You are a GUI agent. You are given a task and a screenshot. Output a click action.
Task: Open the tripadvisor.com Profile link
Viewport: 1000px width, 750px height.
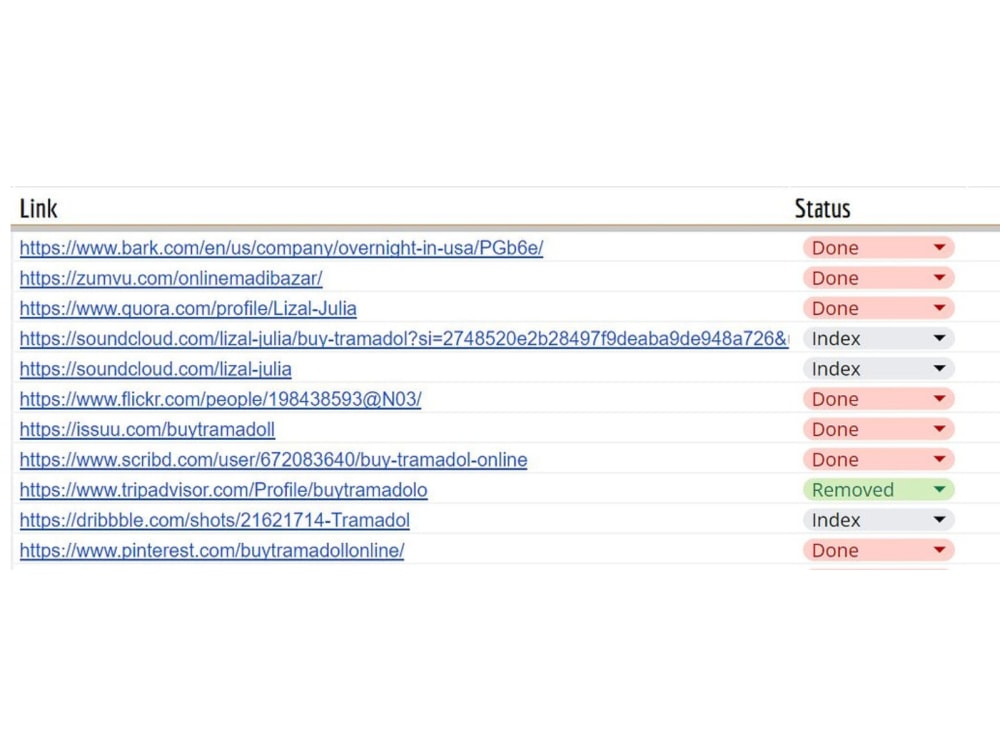click(x=223, y=490)
